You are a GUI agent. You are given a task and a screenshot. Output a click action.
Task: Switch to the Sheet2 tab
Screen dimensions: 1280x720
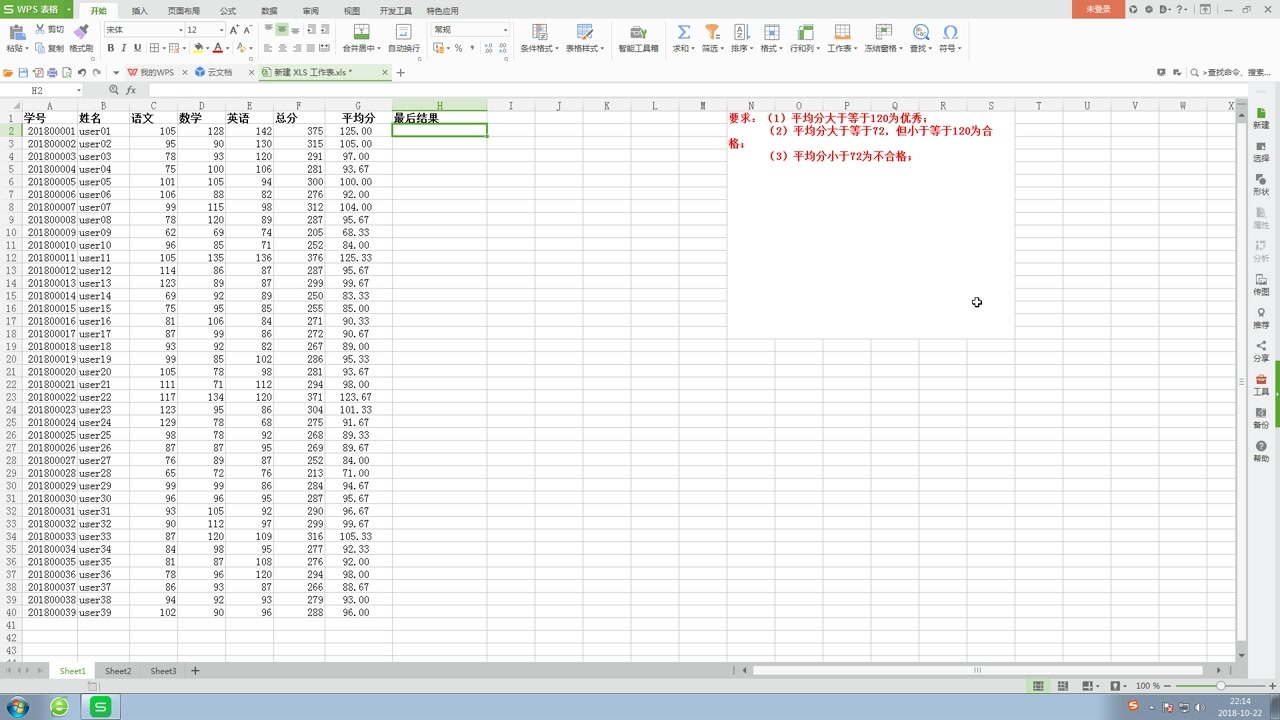point(118,671)
